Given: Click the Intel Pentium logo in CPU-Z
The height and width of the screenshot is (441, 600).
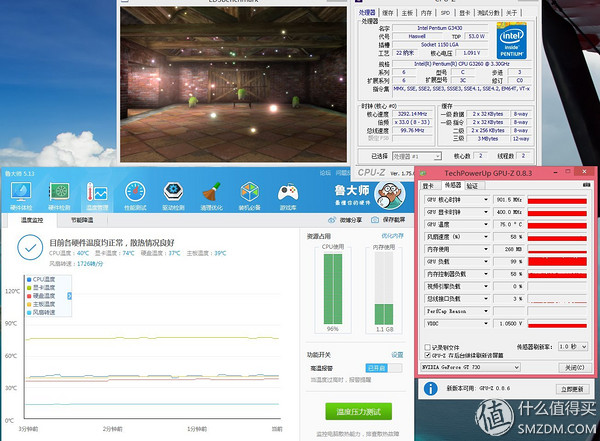Looking at the screenshot, I should [512, 41].
